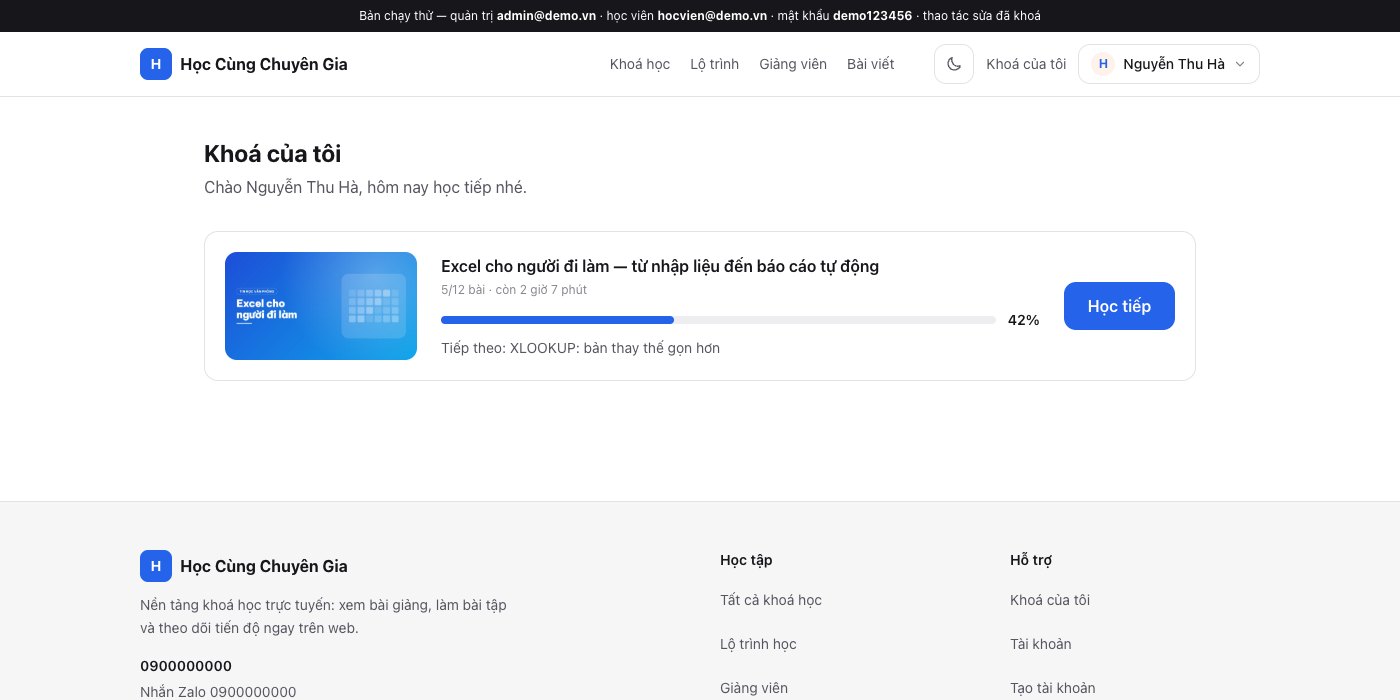This screenshot has width=1400, height=700.
Task: Open Lộ trình học footer link
Action: point(758,644)
